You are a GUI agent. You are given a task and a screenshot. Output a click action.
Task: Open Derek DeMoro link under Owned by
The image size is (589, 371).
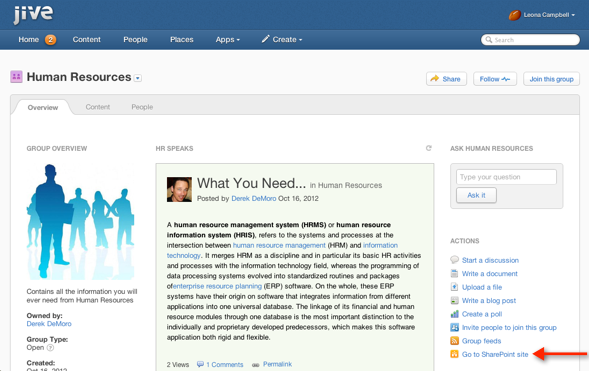49,324
